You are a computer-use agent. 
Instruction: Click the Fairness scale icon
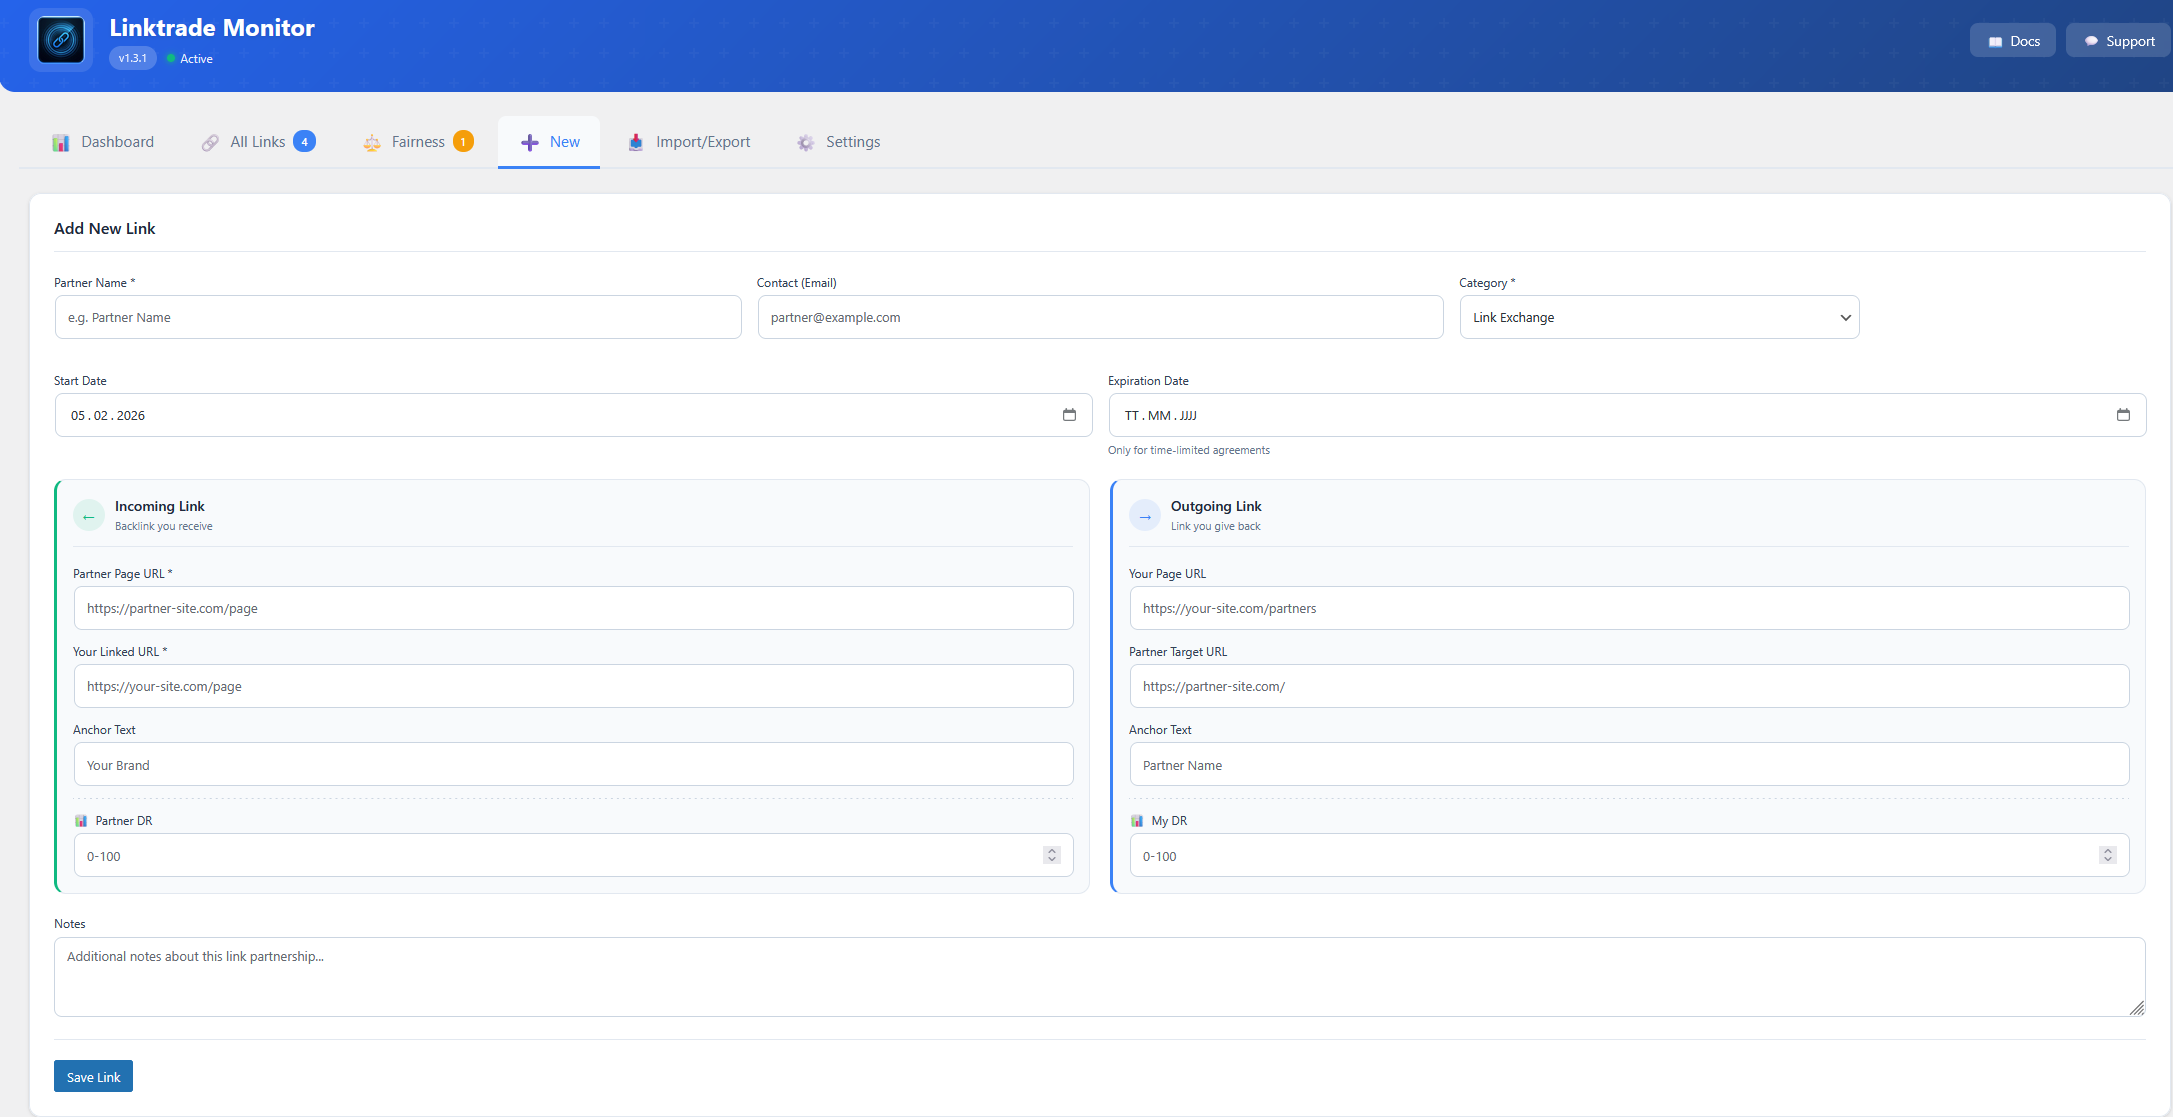372,142
